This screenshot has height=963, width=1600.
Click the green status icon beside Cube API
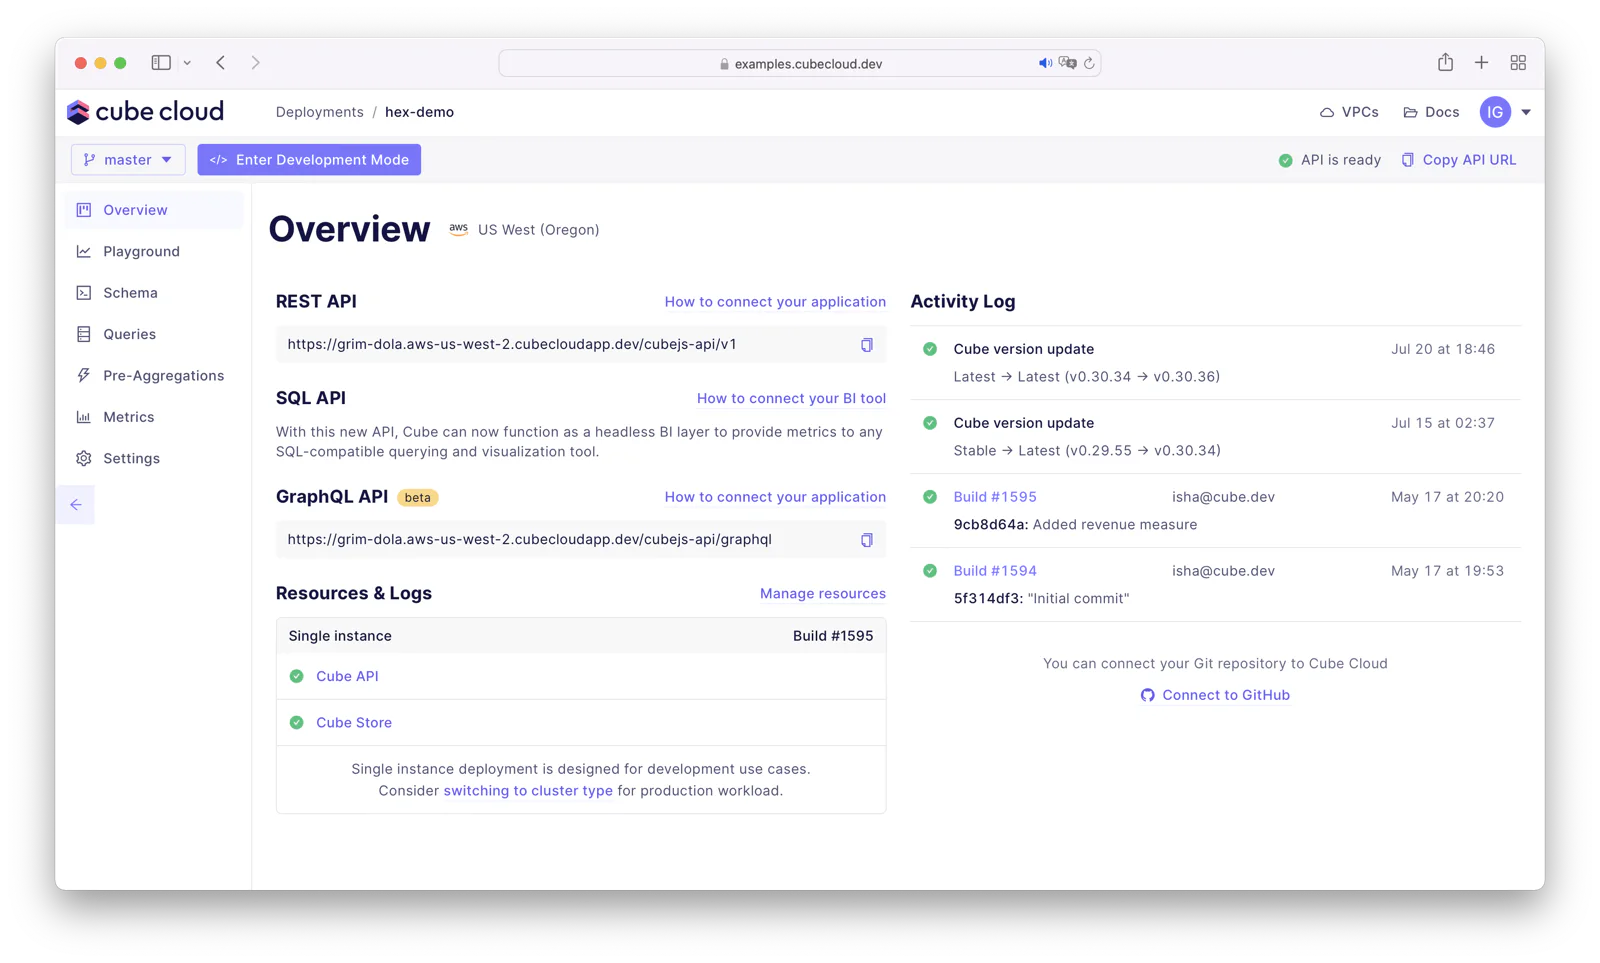point(297,676)
